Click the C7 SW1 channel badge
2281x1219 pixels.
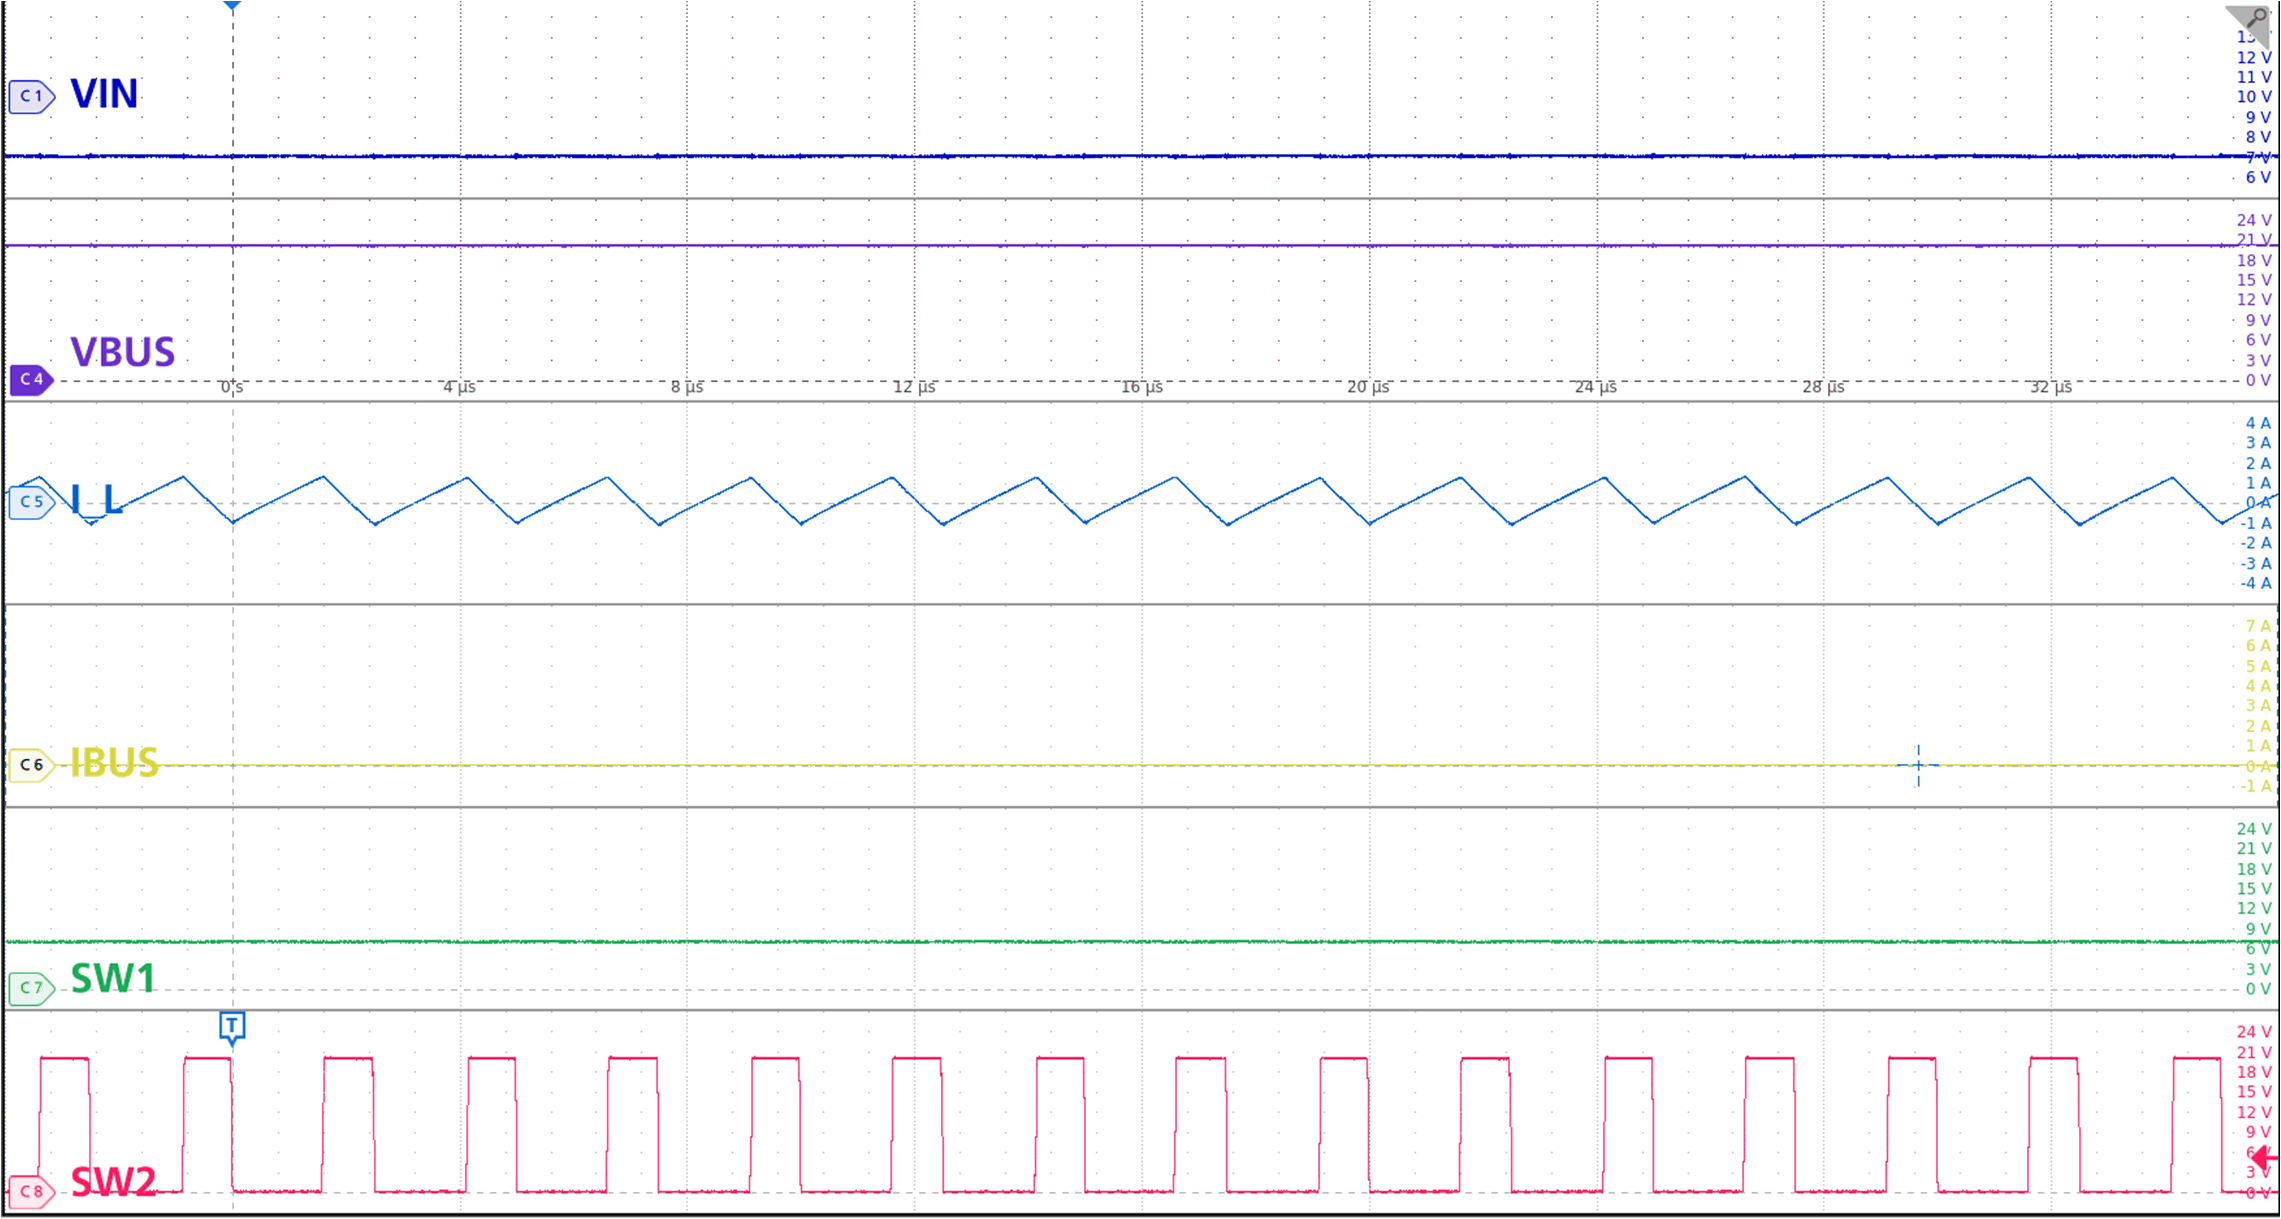click(x=30, y=988)
